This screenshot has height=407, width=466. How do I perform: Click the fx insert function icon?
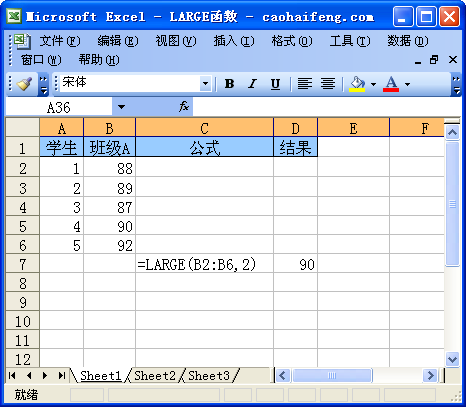184,107
